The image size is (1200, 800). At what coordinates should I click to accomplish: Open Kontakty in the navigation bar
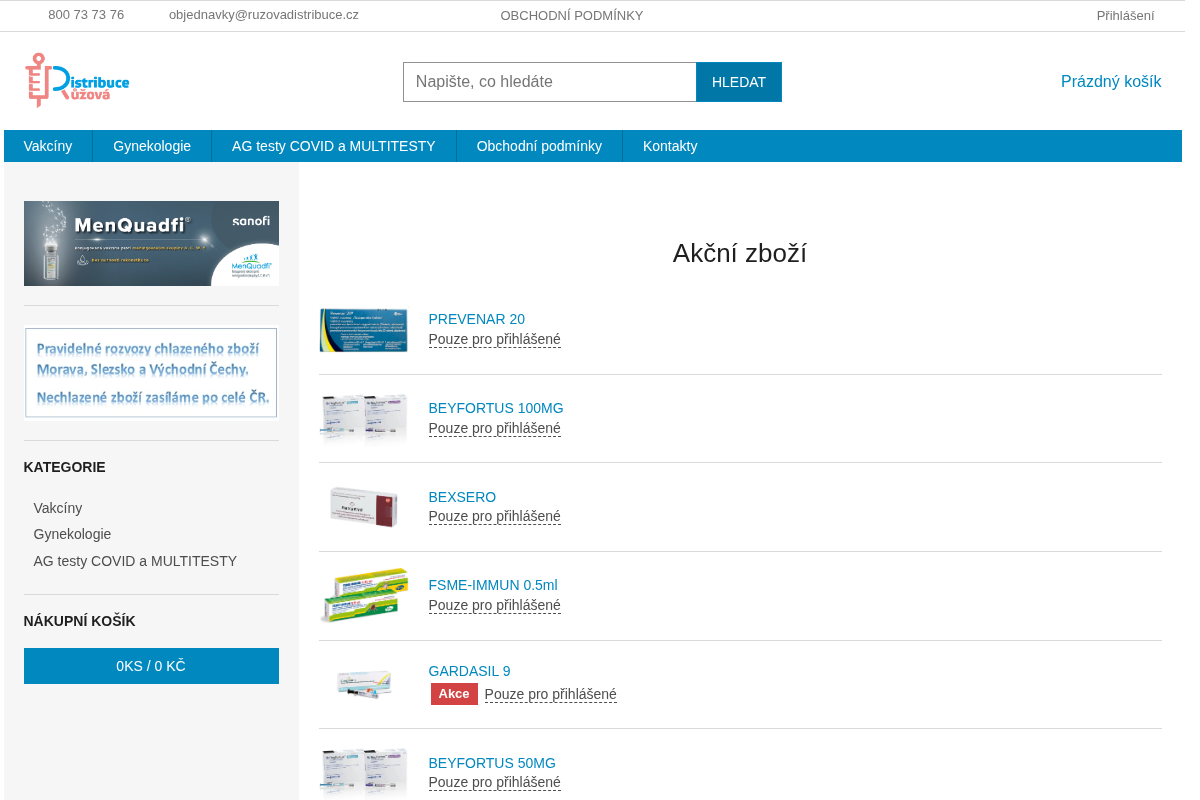tap(670, 146)
